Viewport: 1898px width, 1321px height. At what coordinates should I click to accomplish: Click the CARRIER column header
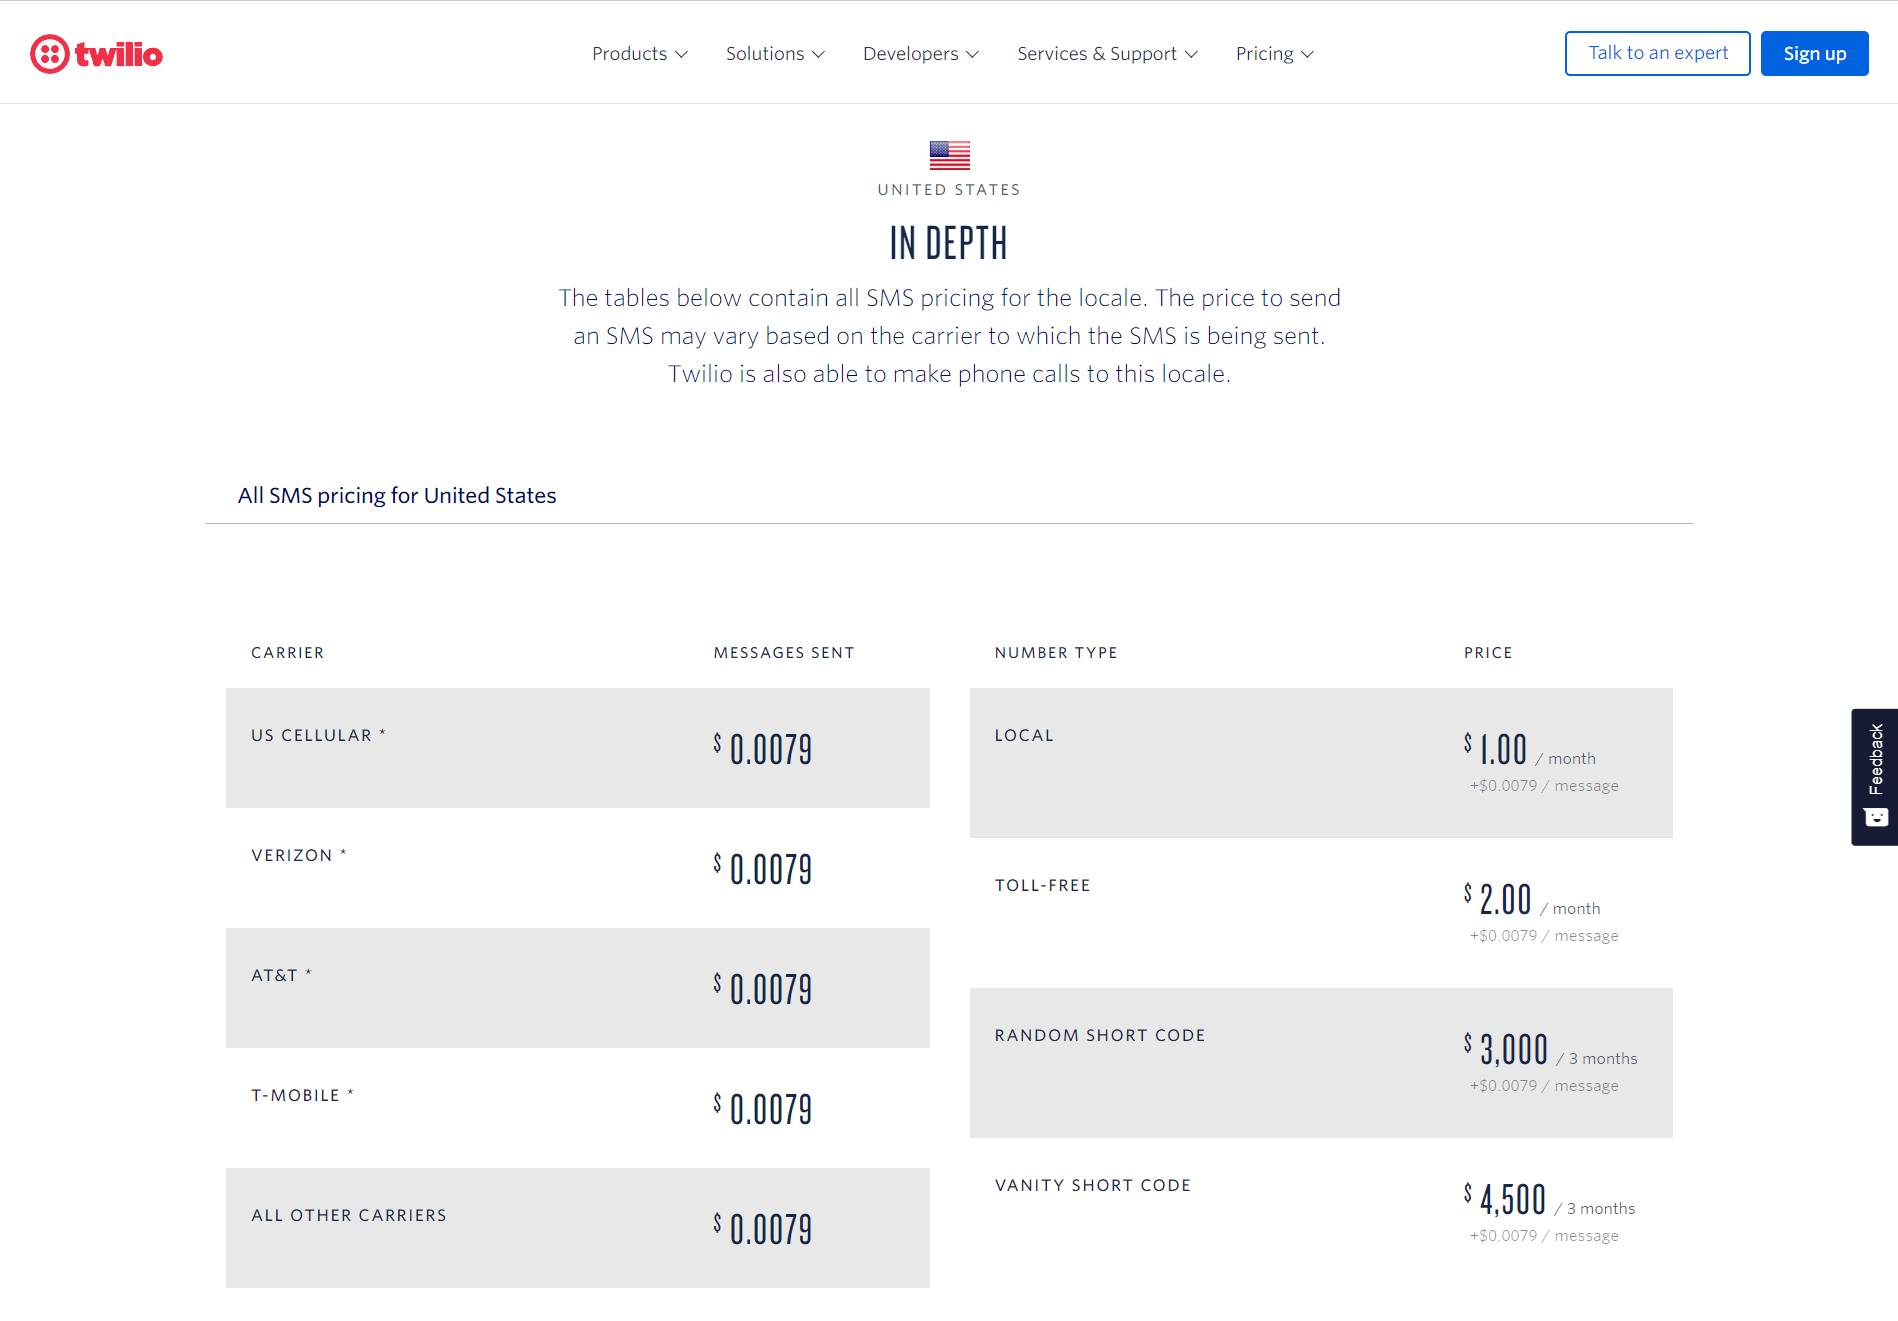tap(288, 652)
